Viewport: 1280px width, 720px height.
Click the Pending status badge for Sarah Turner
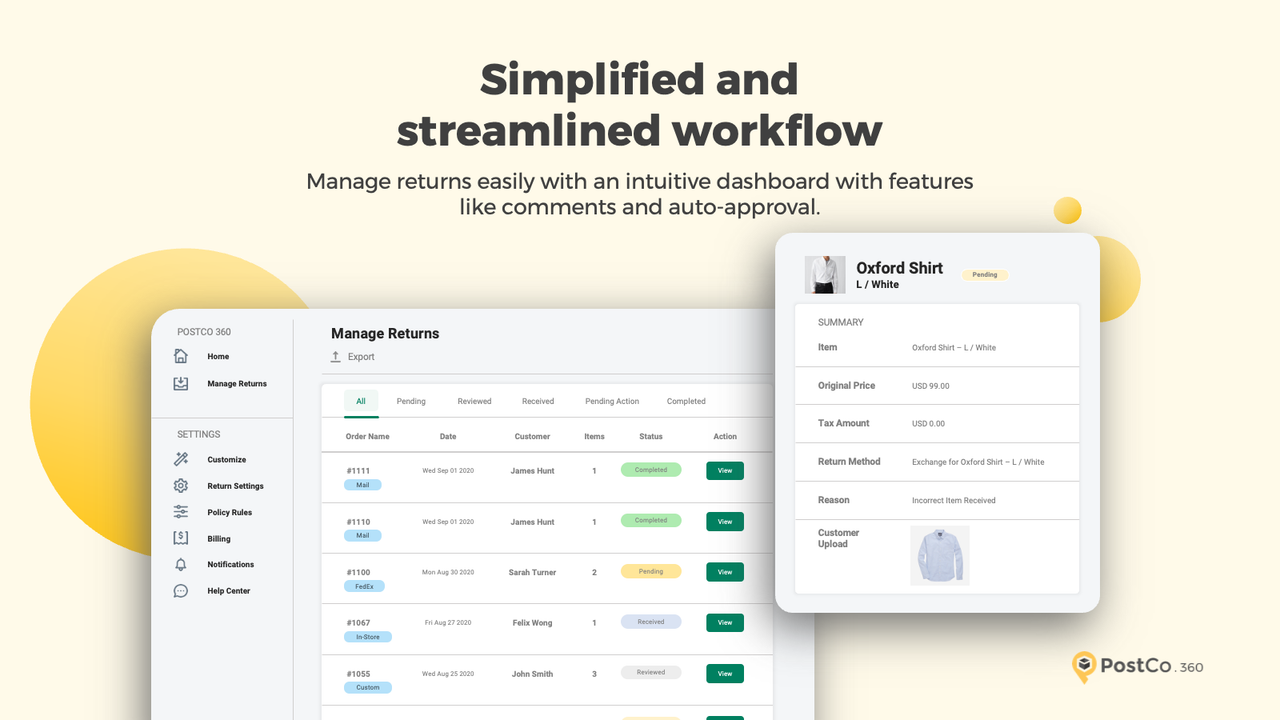pyautogui.click(x=651, y=572)
